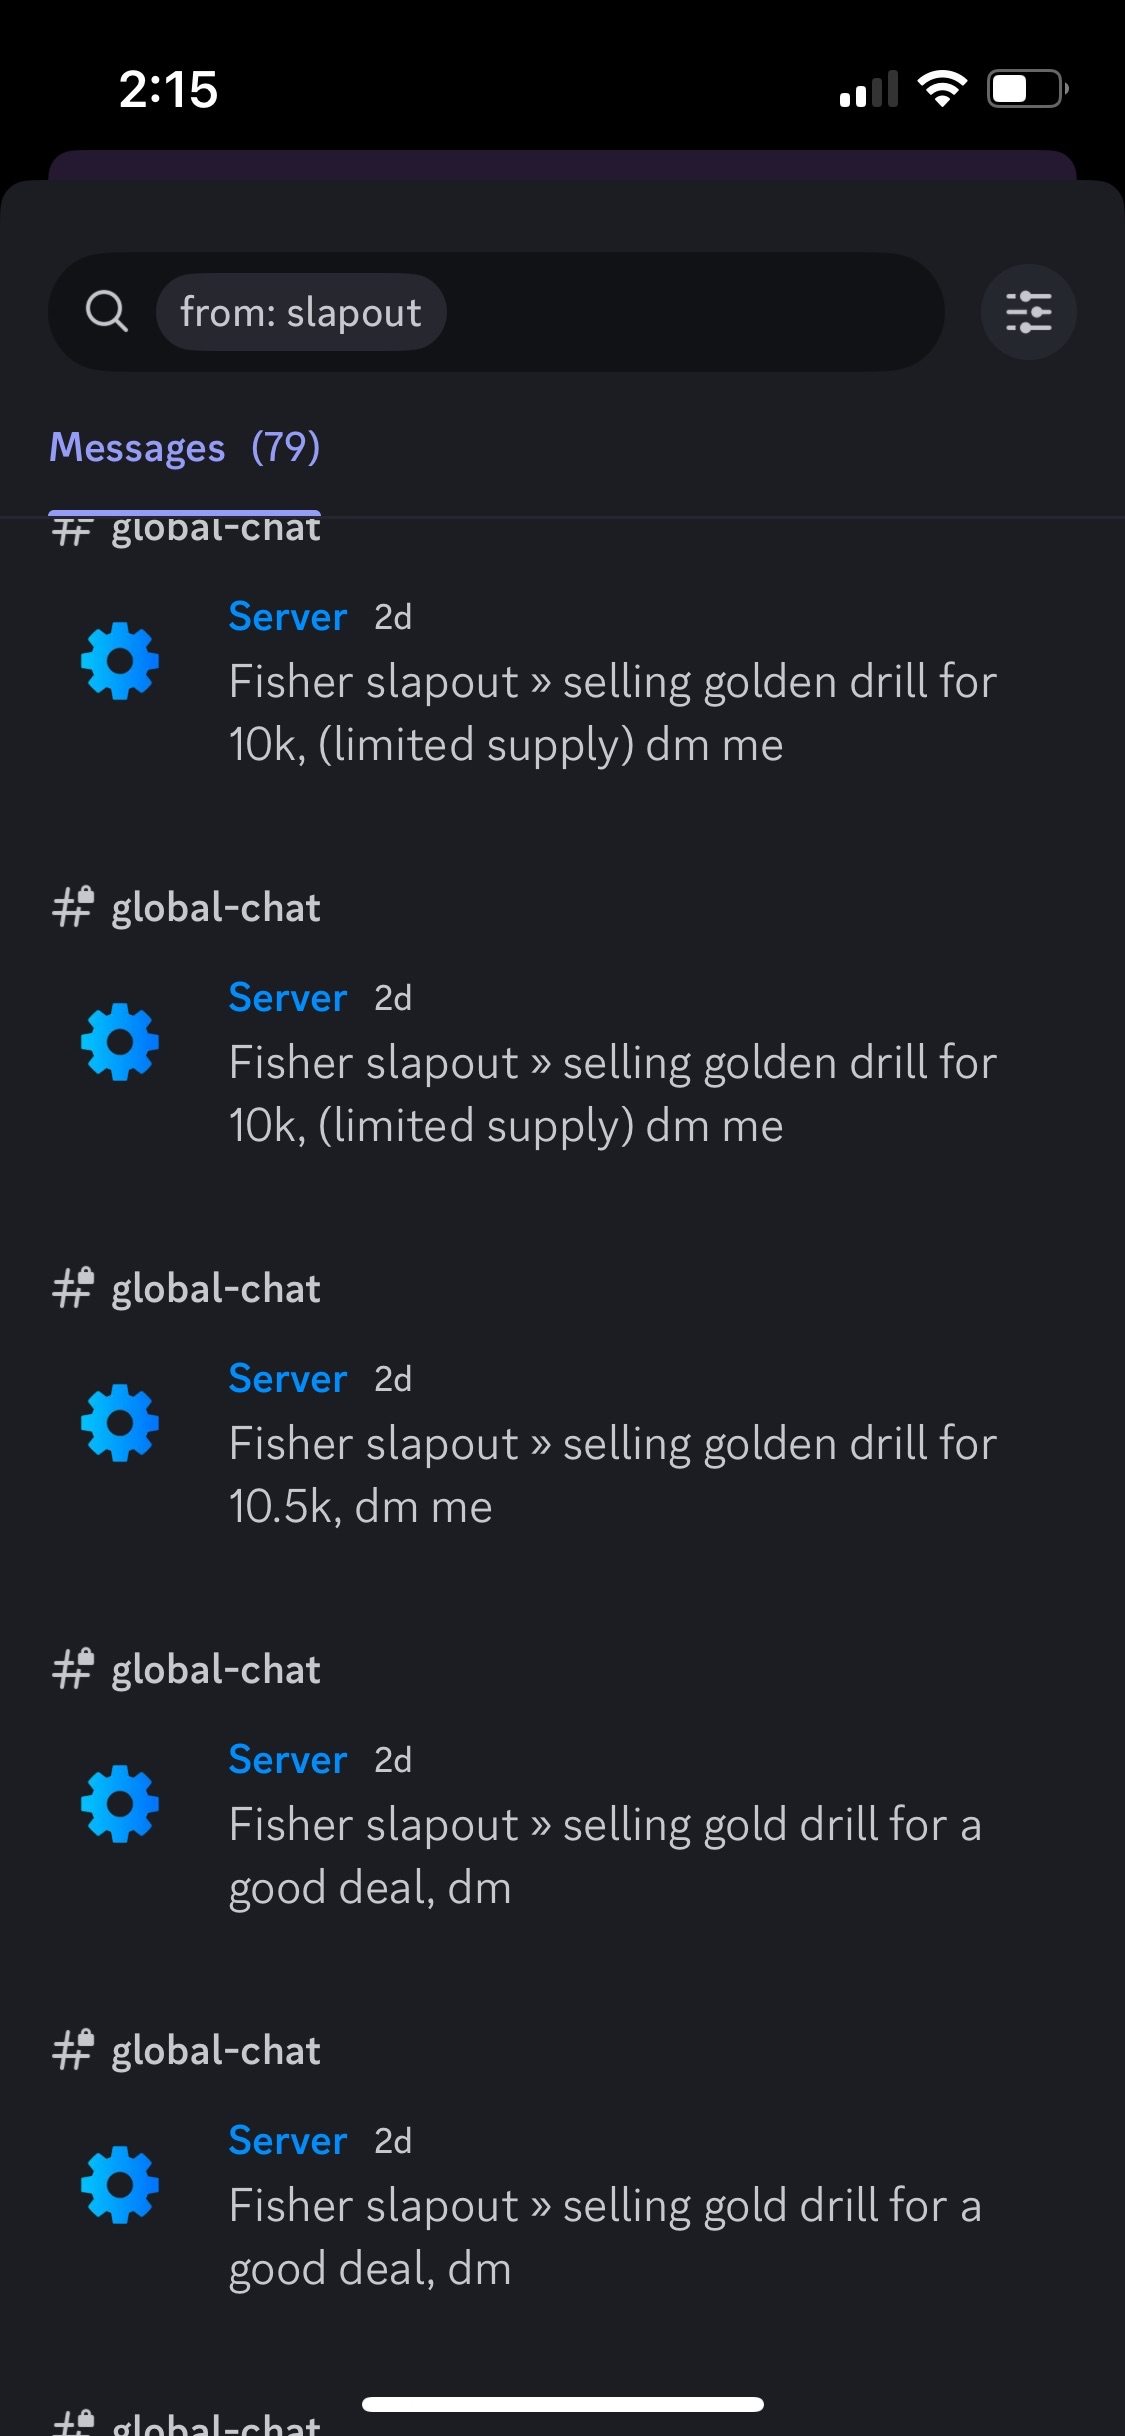Open the 'golden drill for 10.5k' message
1125x2436 pixels.
coord(612,1475)
